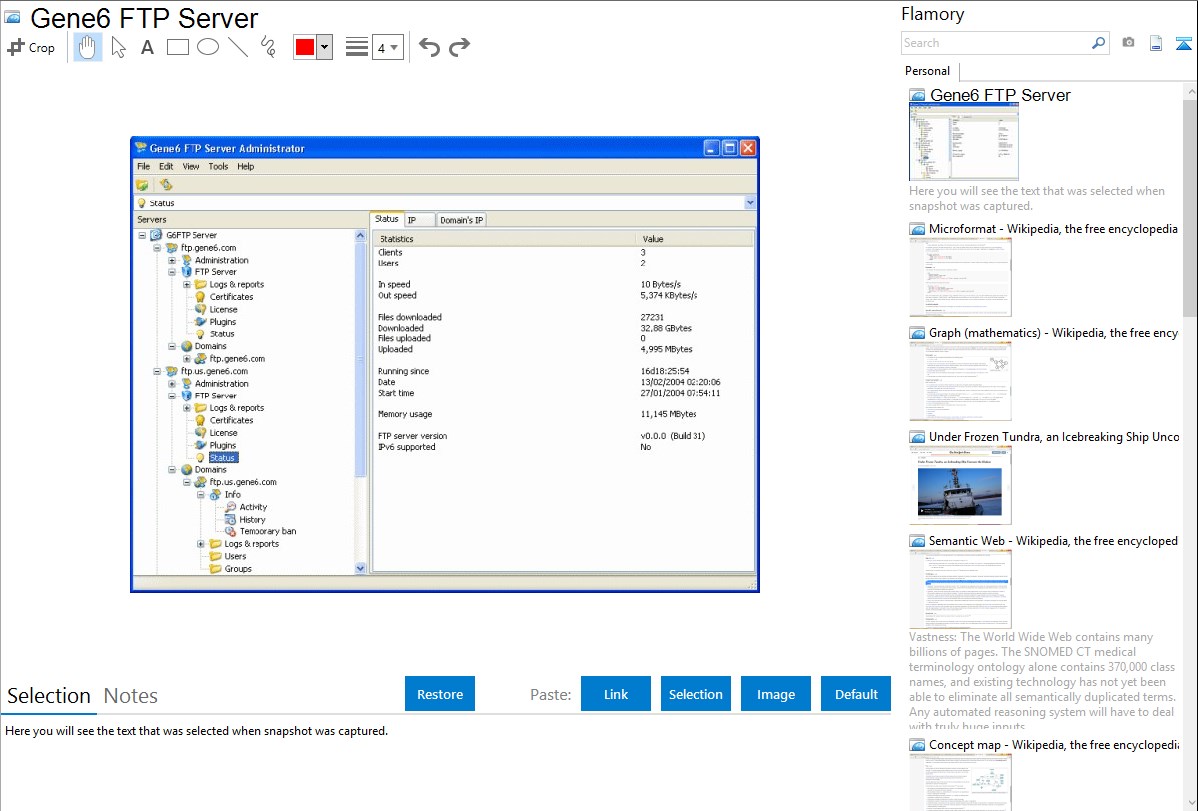1198x811 pixels.
Task: Undo the last annotation
Action: pyautogui.click(x=429, y=47)
